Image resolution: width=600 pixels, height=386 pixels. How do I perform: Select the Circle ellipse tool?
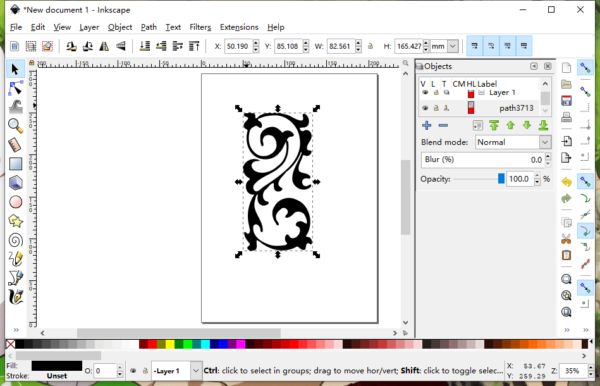point(15,202)
